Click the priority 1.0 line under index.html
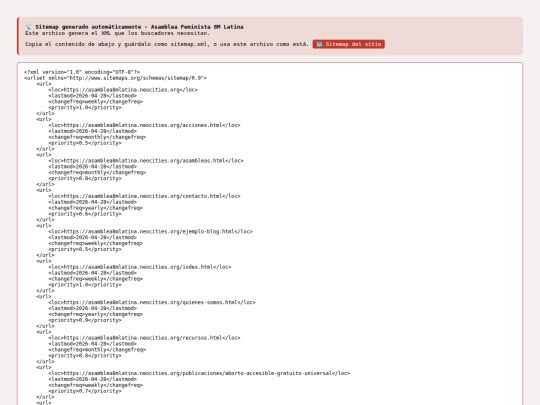Viewport: 540px width, 405px height. (x=85, y=285)
